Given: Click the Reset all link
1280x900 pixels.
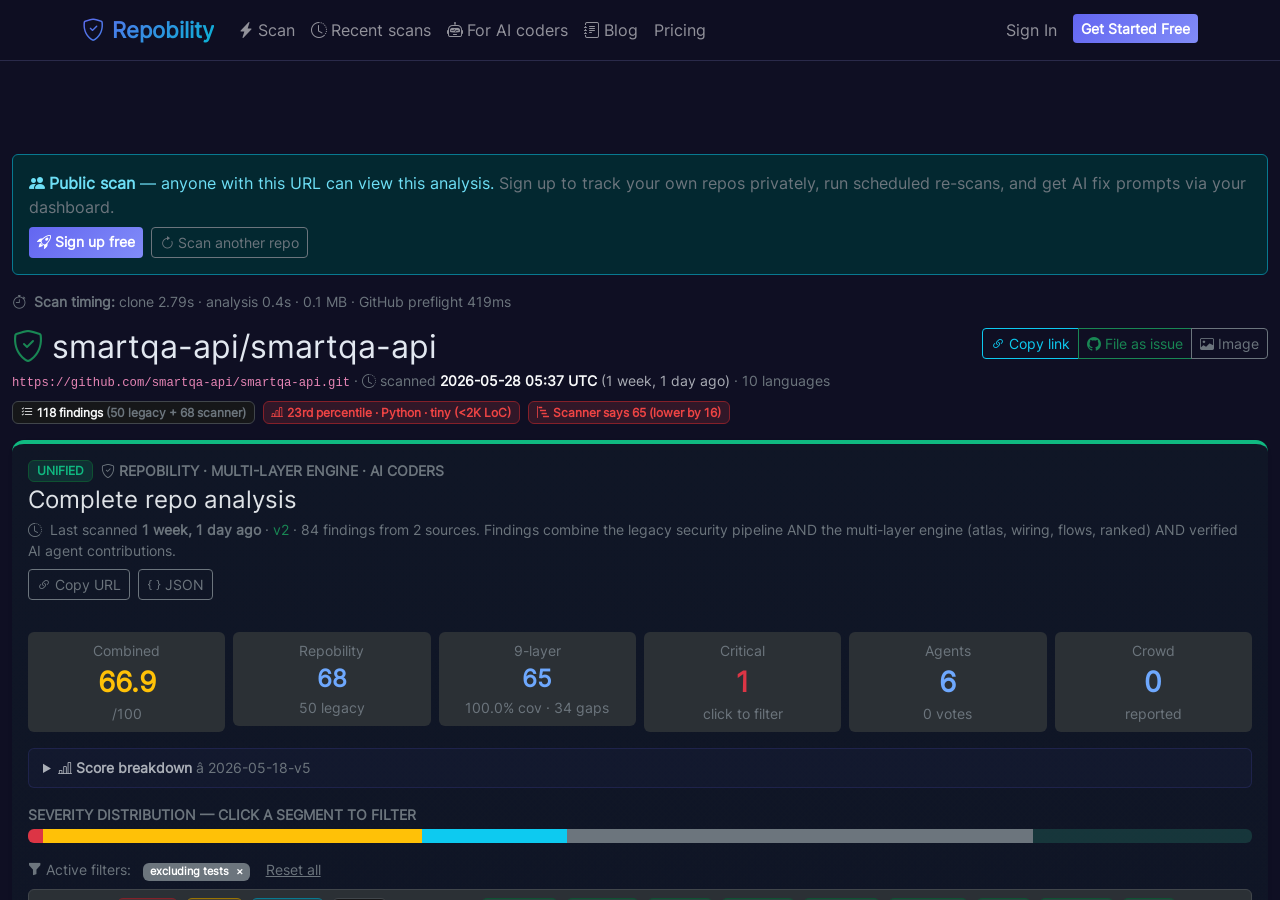Looking at the screenshot, I should coord(293,870).
